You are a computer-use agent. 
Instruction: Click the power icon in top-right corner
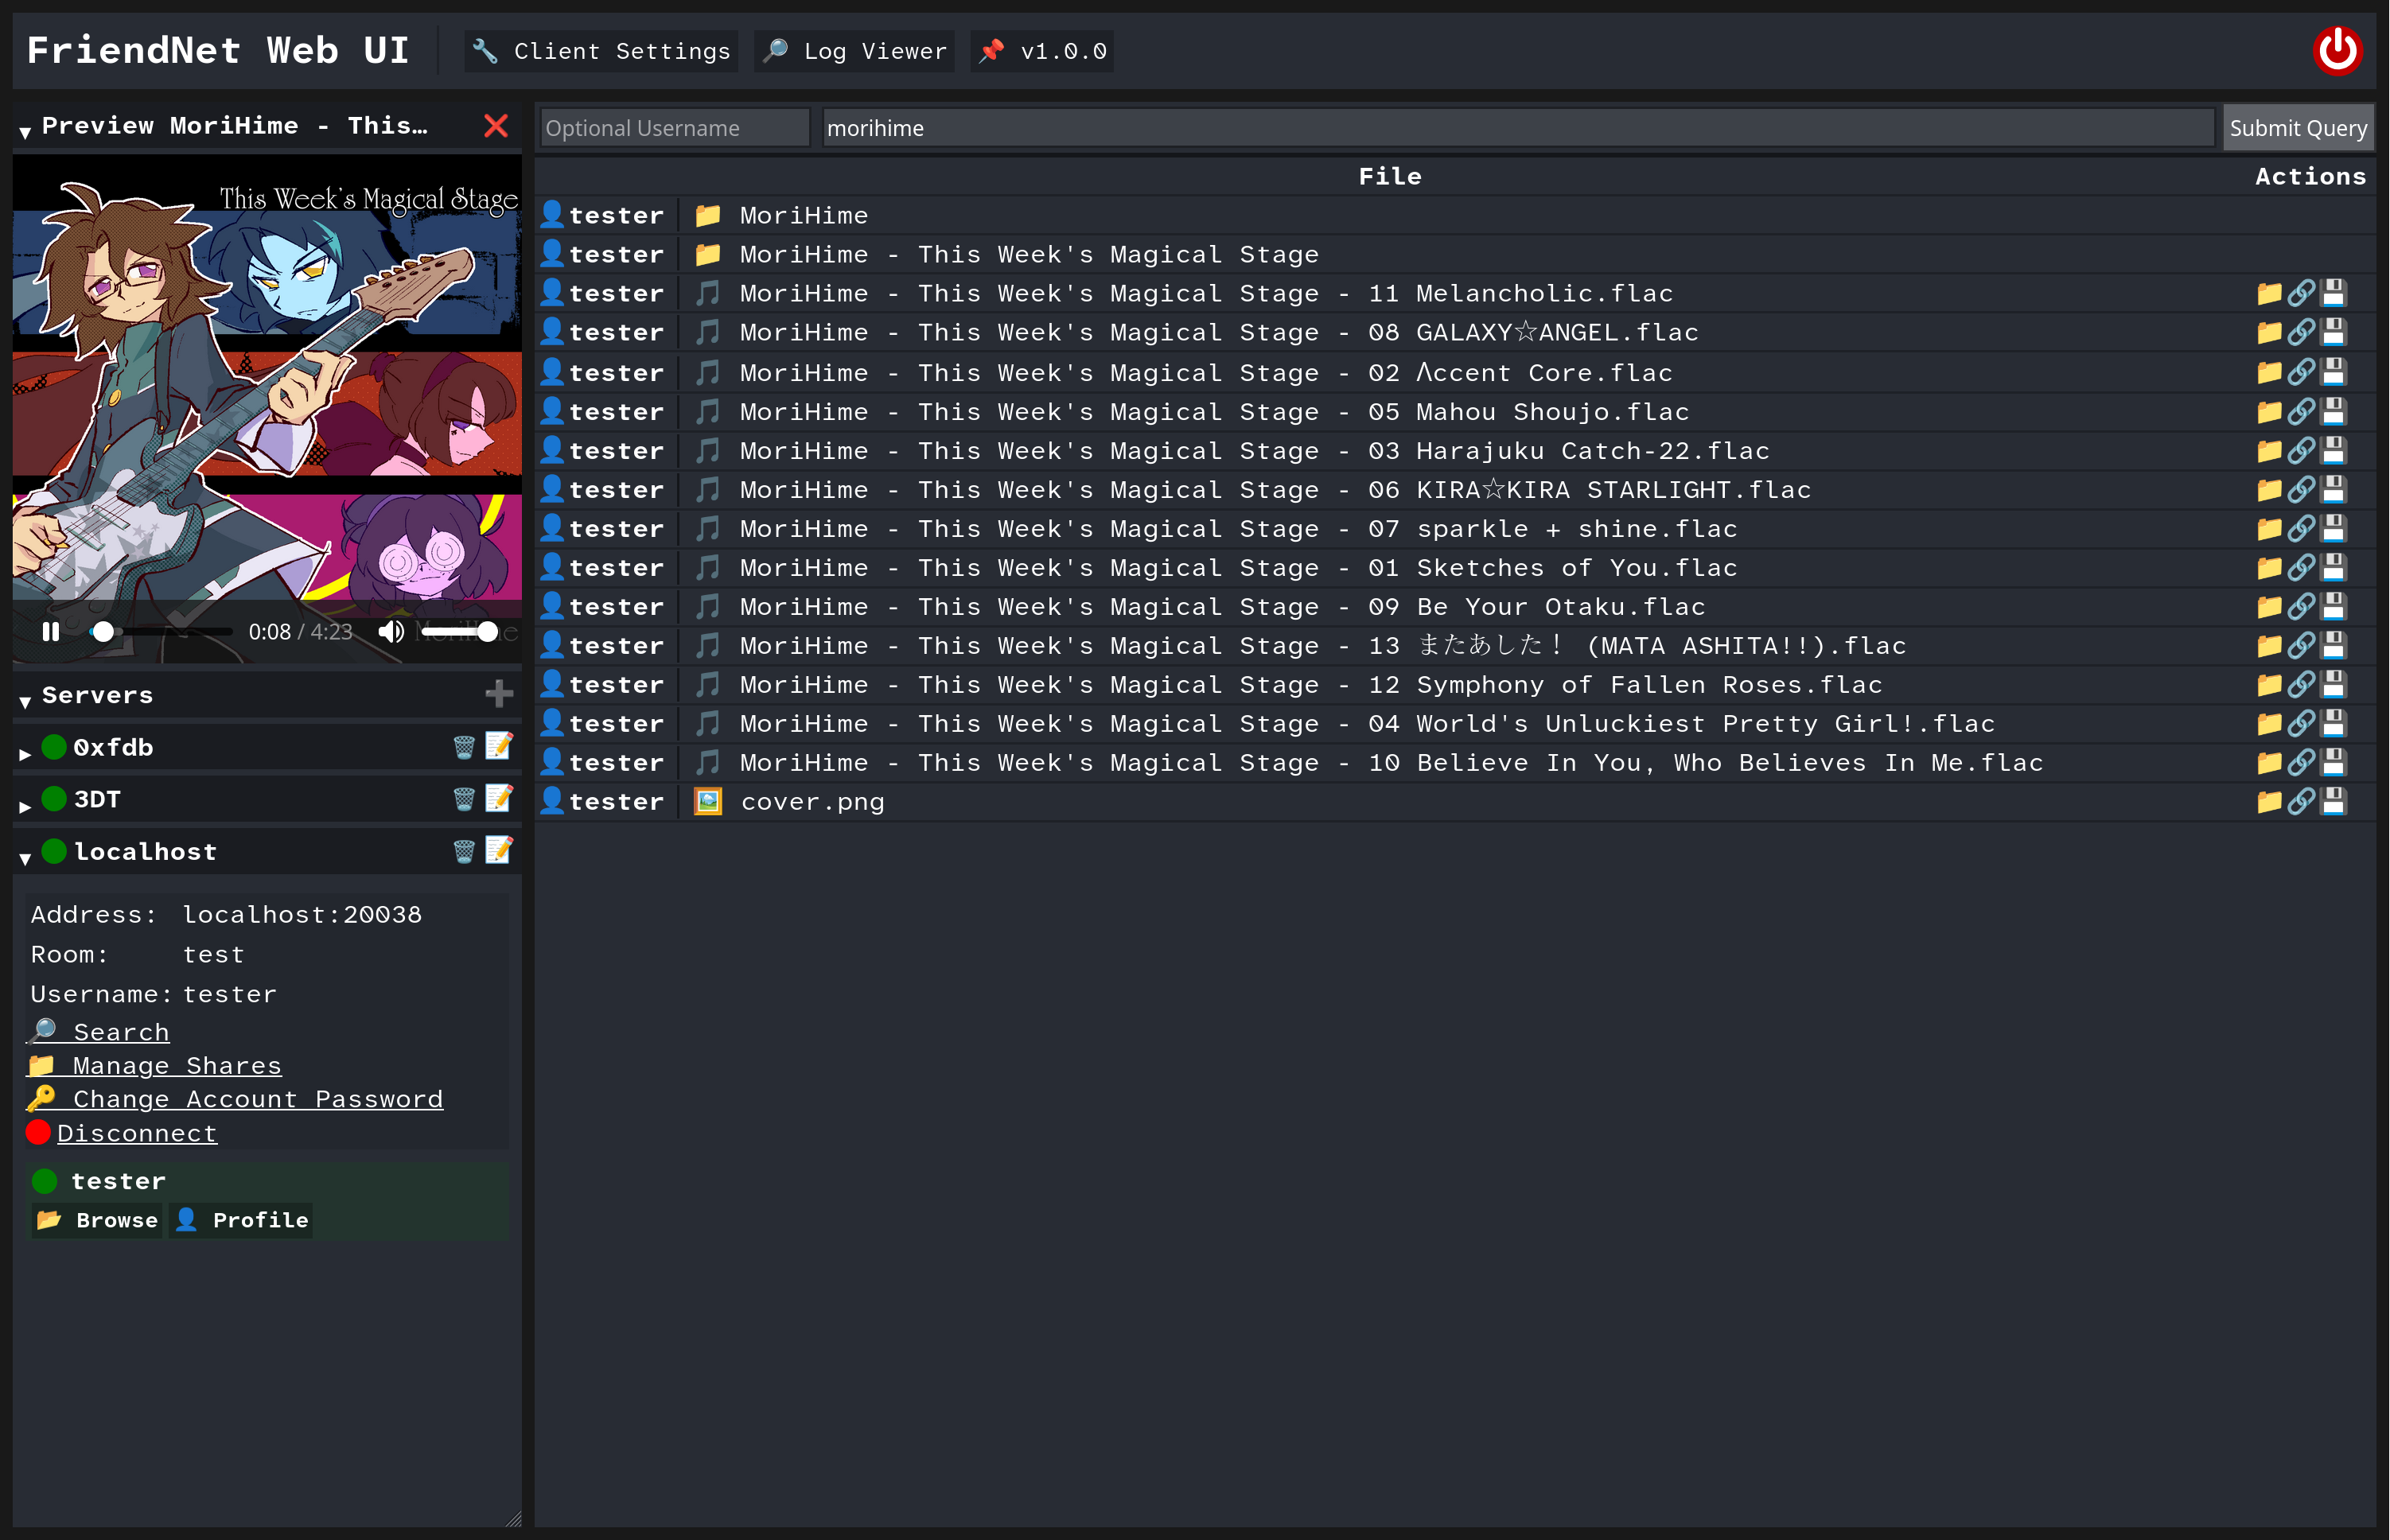click(x=2339, y=50)
